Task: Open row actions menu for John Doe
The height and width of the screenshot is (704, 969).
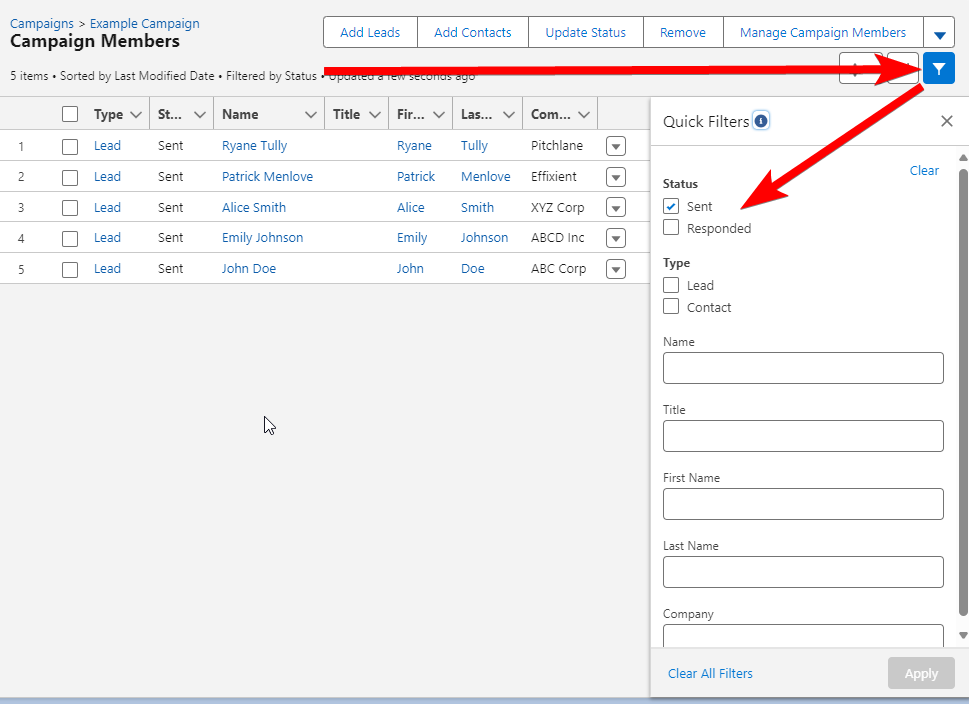Action: point(616,269)
